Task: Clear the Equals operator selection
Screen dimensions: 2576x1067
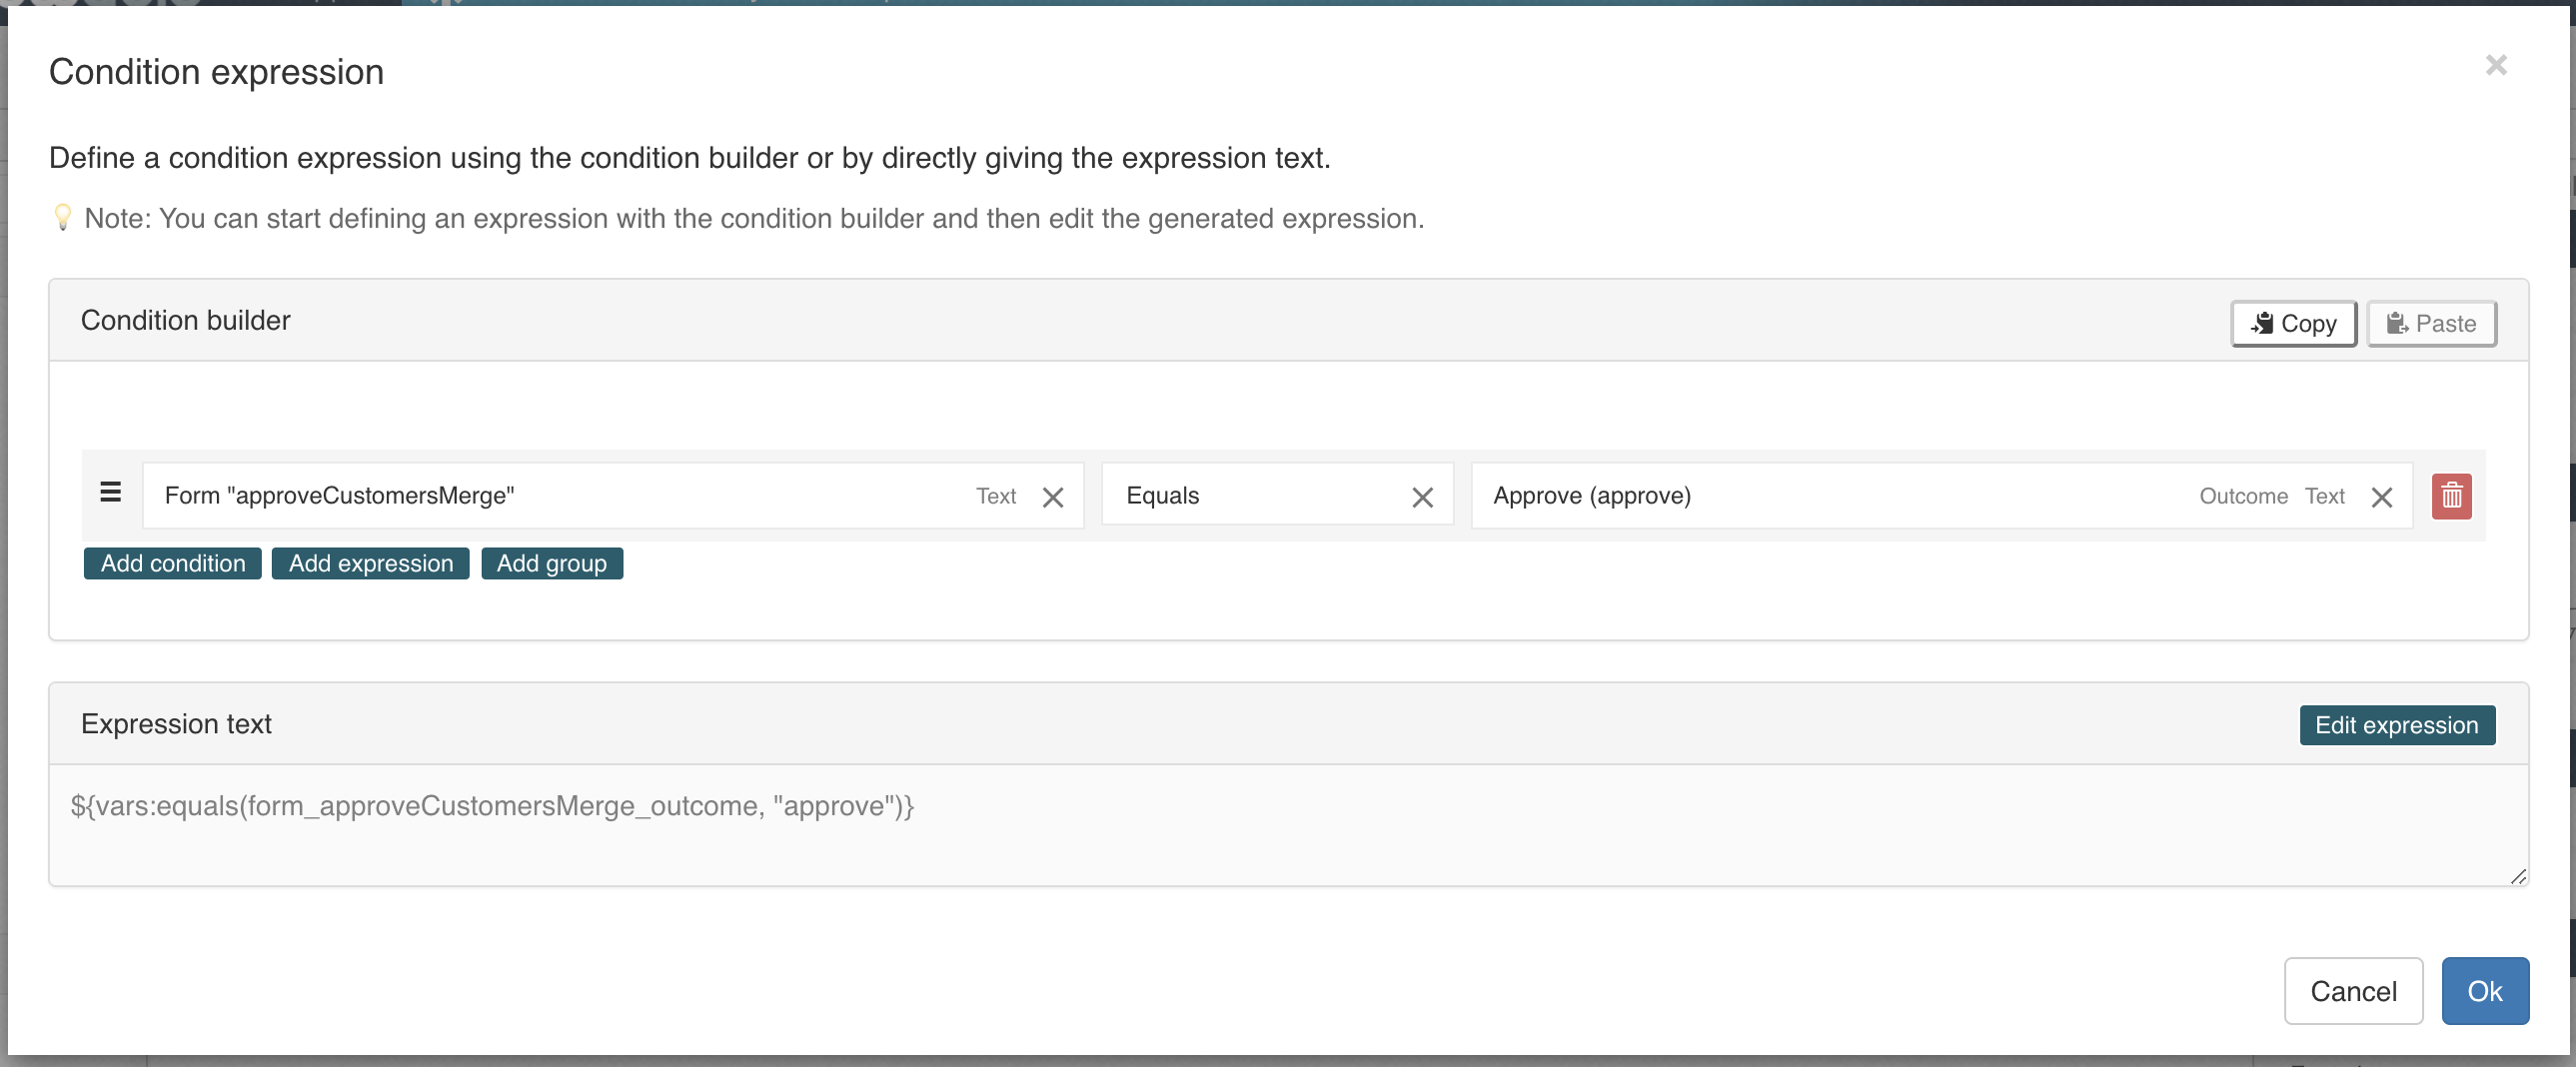Action: pyautogui.click(x=1423, y=496)
